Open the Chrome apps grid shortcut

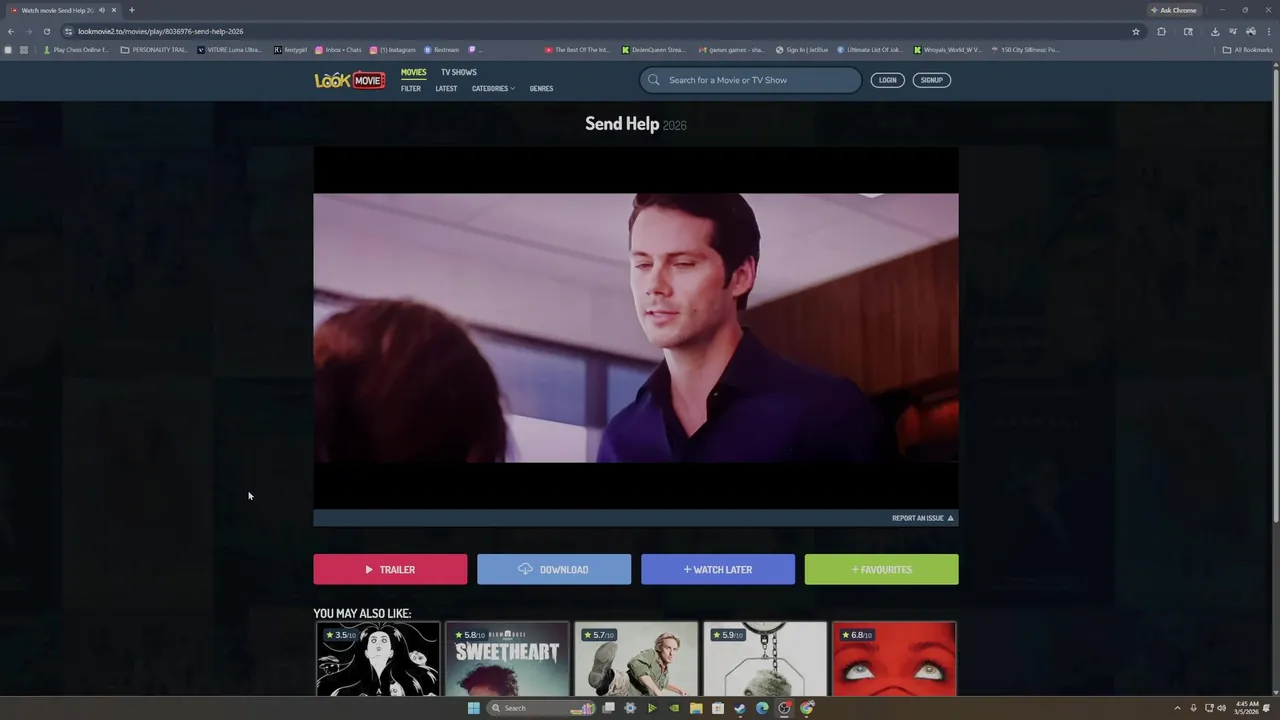coord(23,49)
